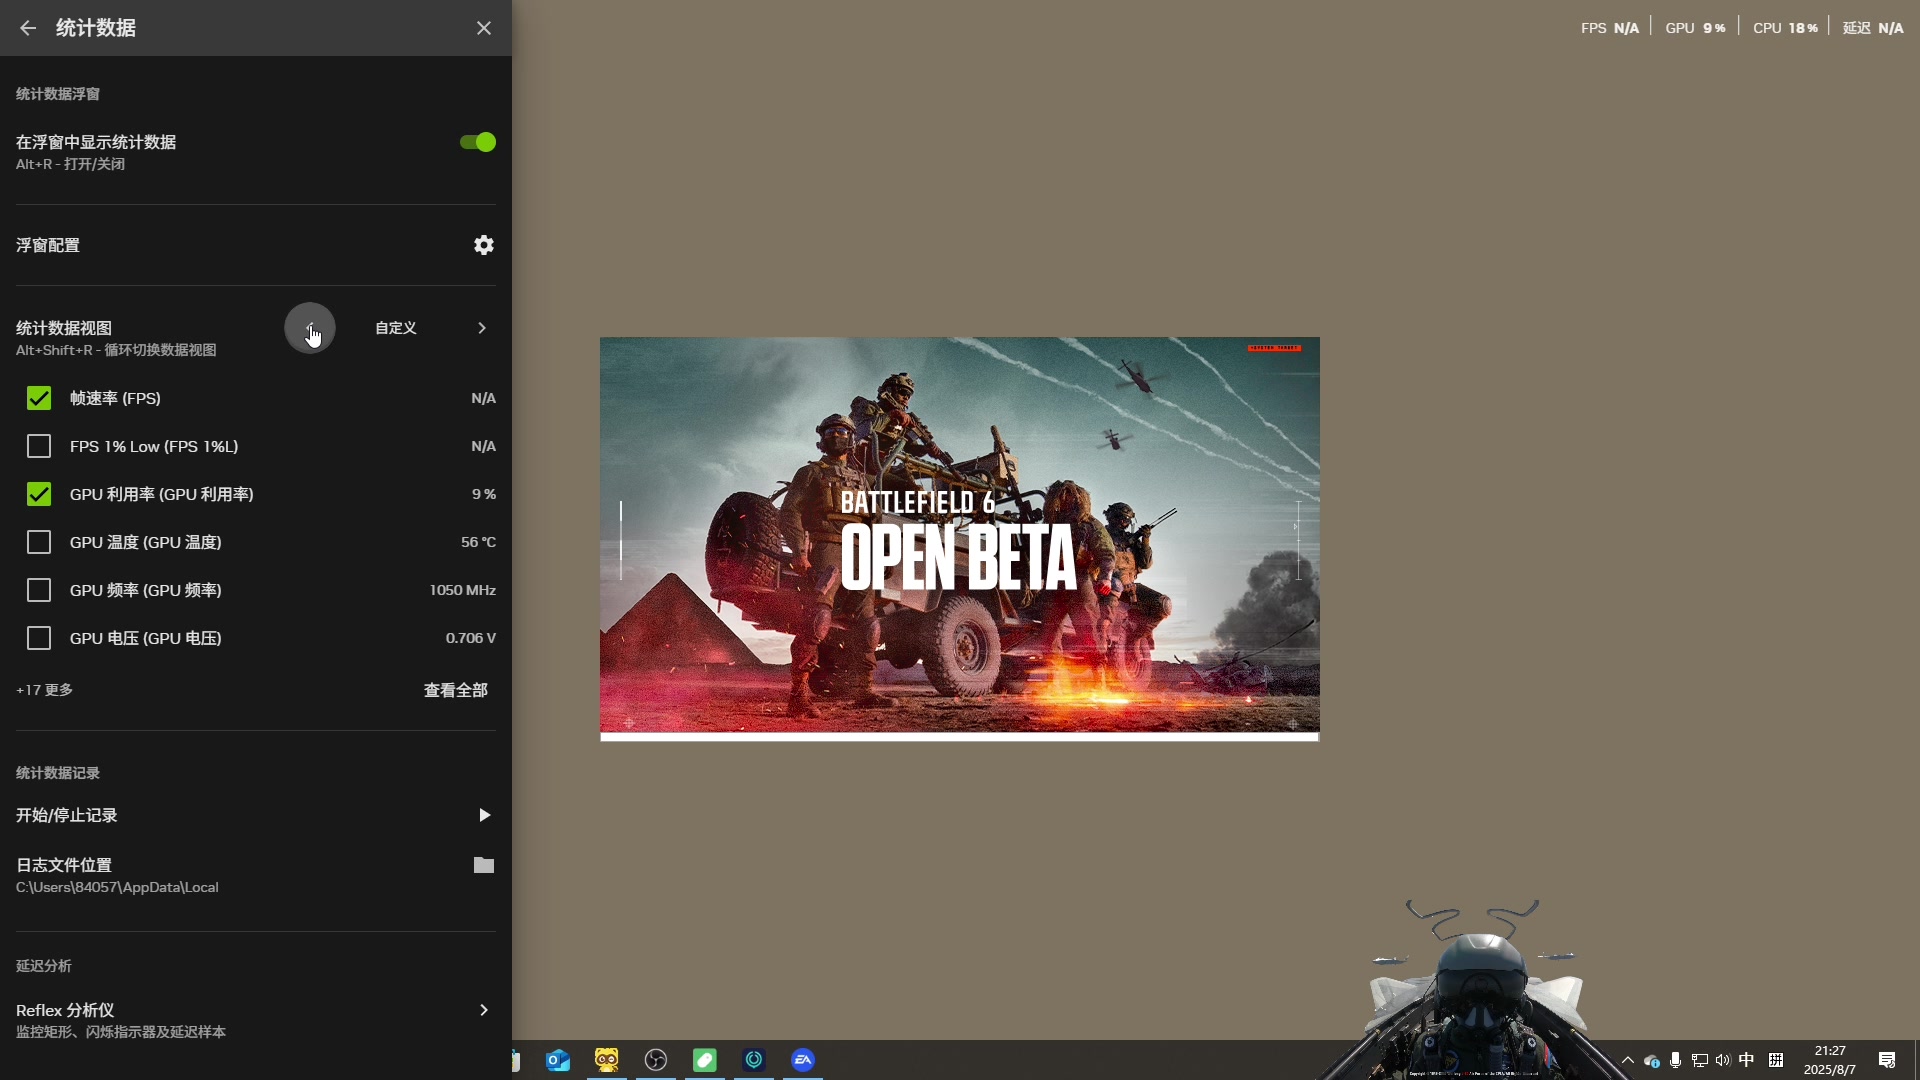
Task: Switch to previous statistics view with left arrow
Action: click(310, 328)
